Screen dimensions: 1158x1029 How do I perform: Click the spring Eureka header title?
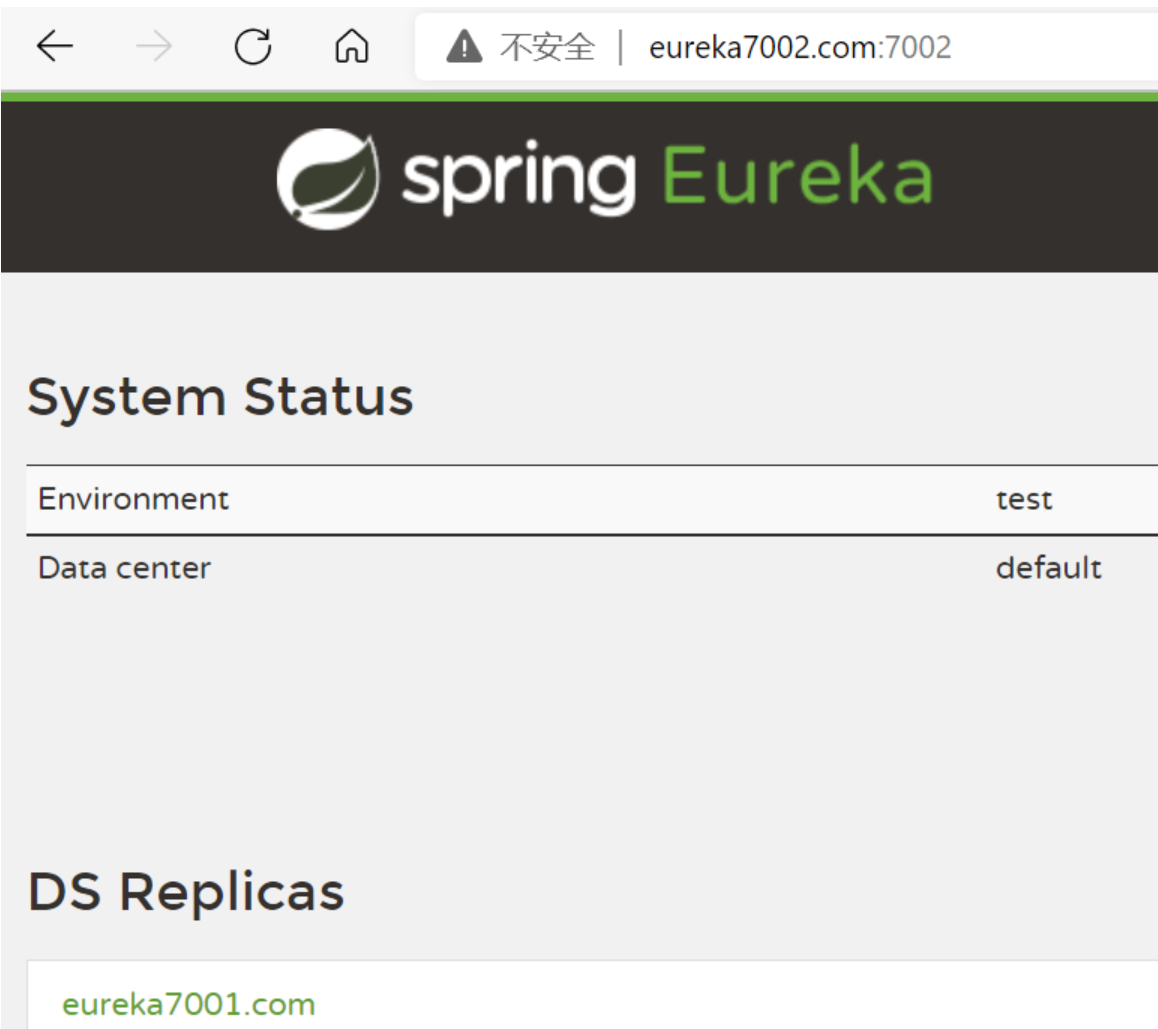pyautogui.click(x=667, y=177)
